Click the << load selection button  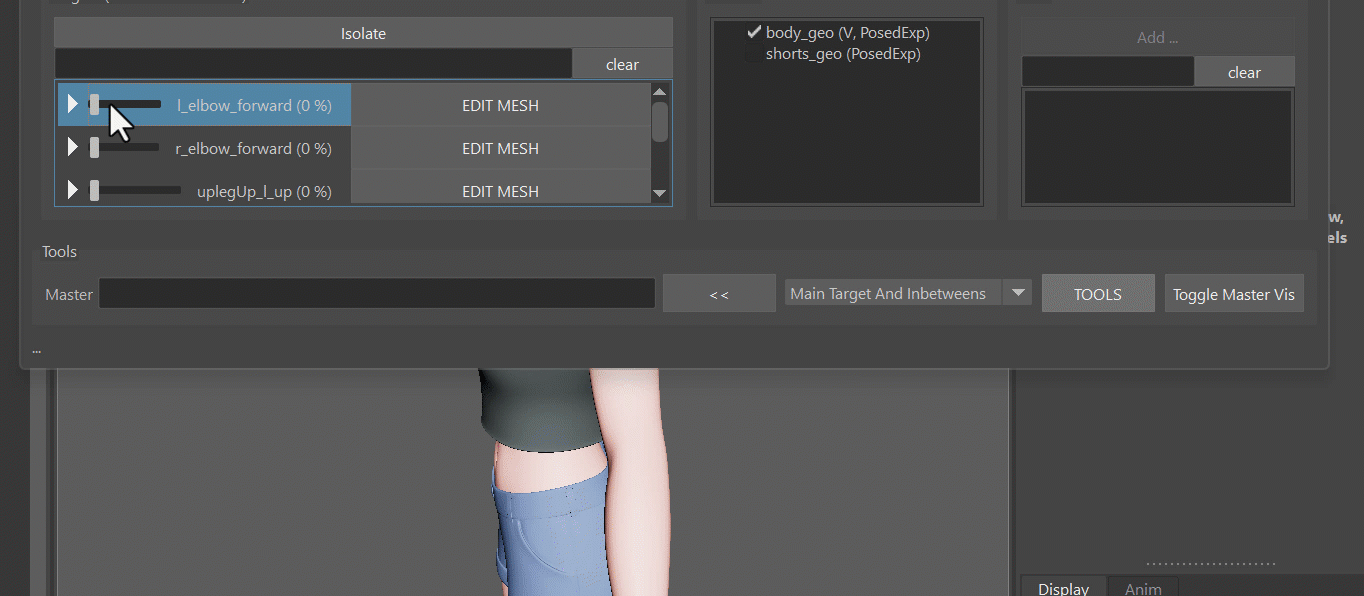(719, 294)
